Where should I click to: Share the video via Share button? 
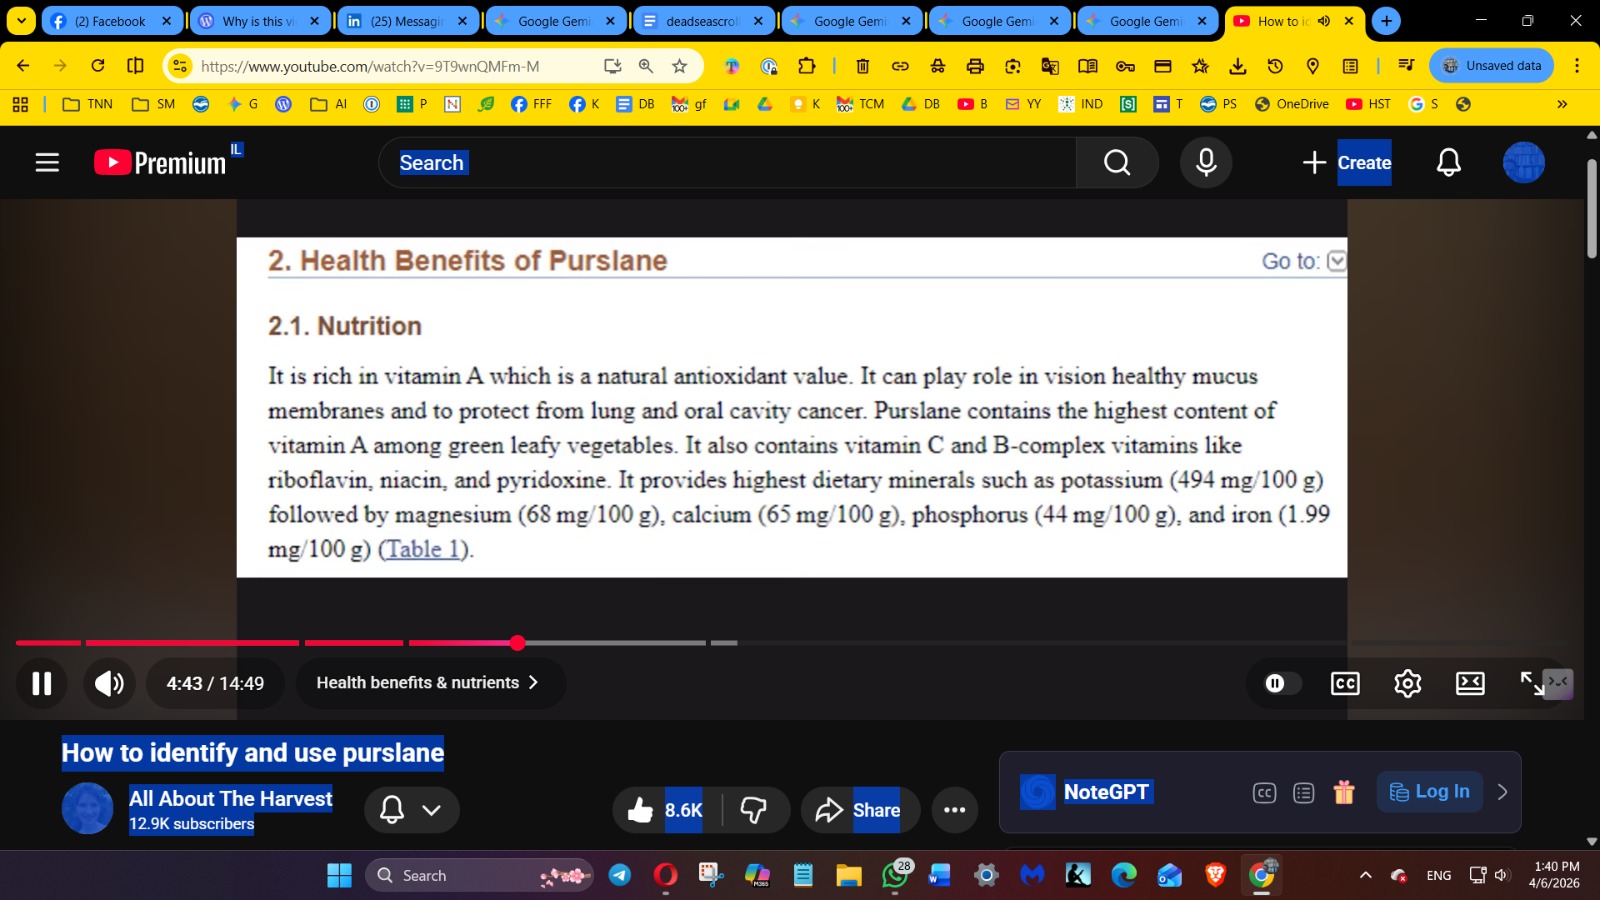click(x=858, y=810)
